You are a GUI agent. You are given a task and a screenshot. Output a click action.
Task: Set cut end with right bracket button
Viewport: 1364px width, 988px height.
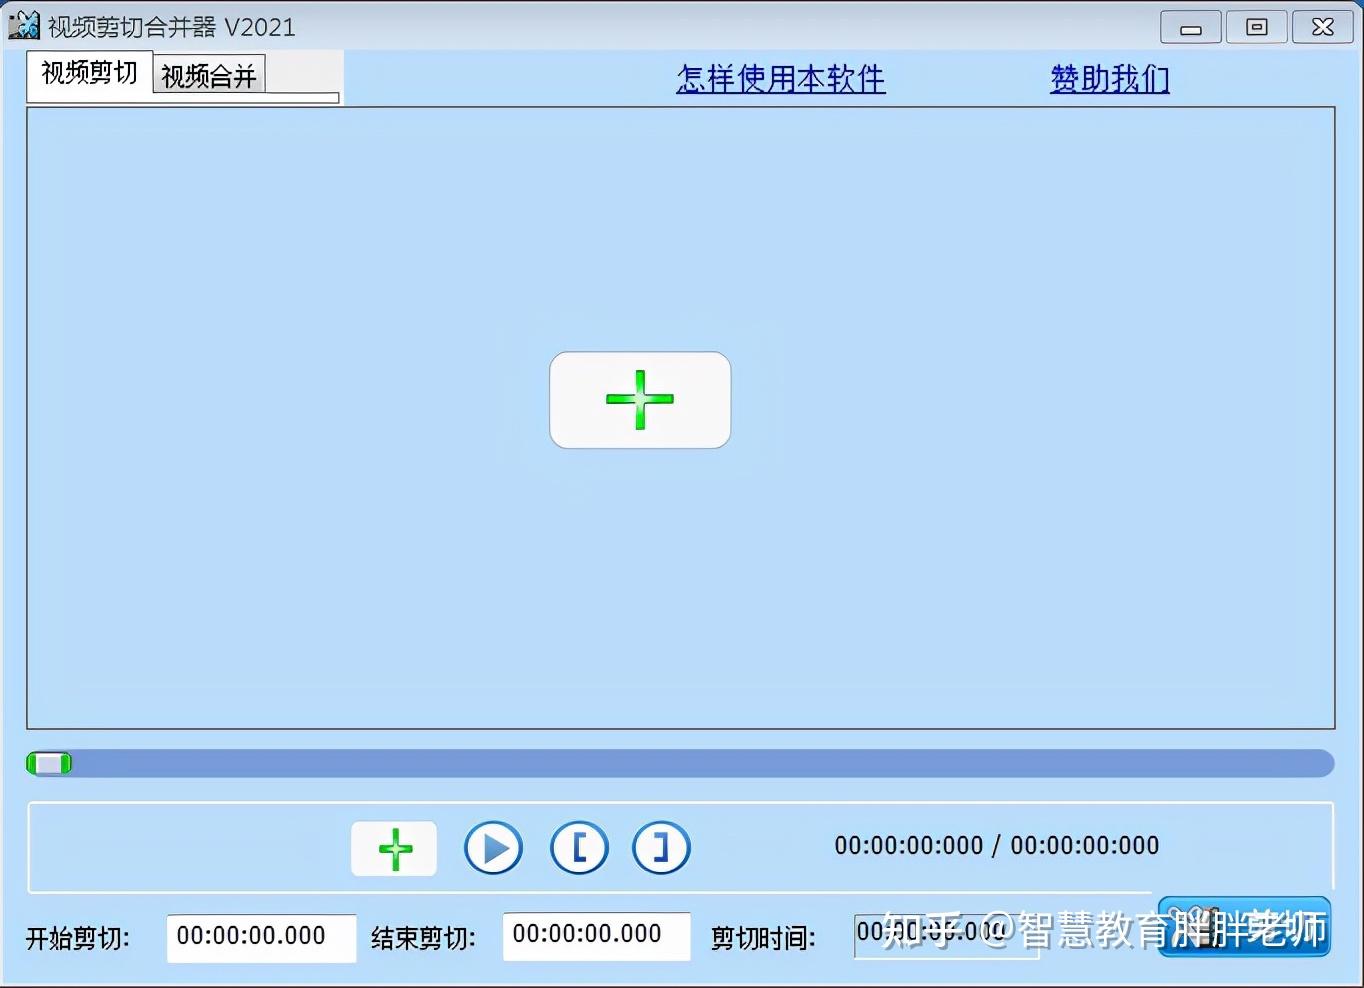tap(661, 848)
